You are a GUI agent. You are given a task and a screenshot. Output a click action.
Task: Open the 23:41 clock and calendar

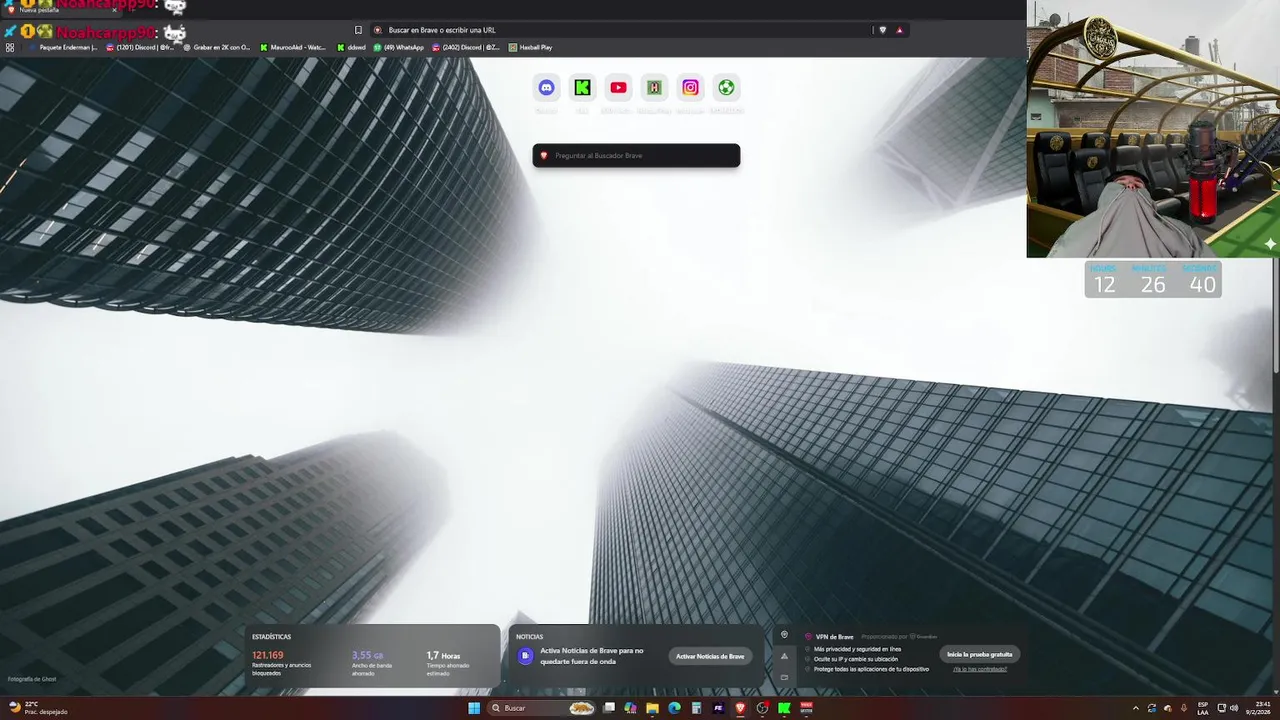[x=1258, y=708]
